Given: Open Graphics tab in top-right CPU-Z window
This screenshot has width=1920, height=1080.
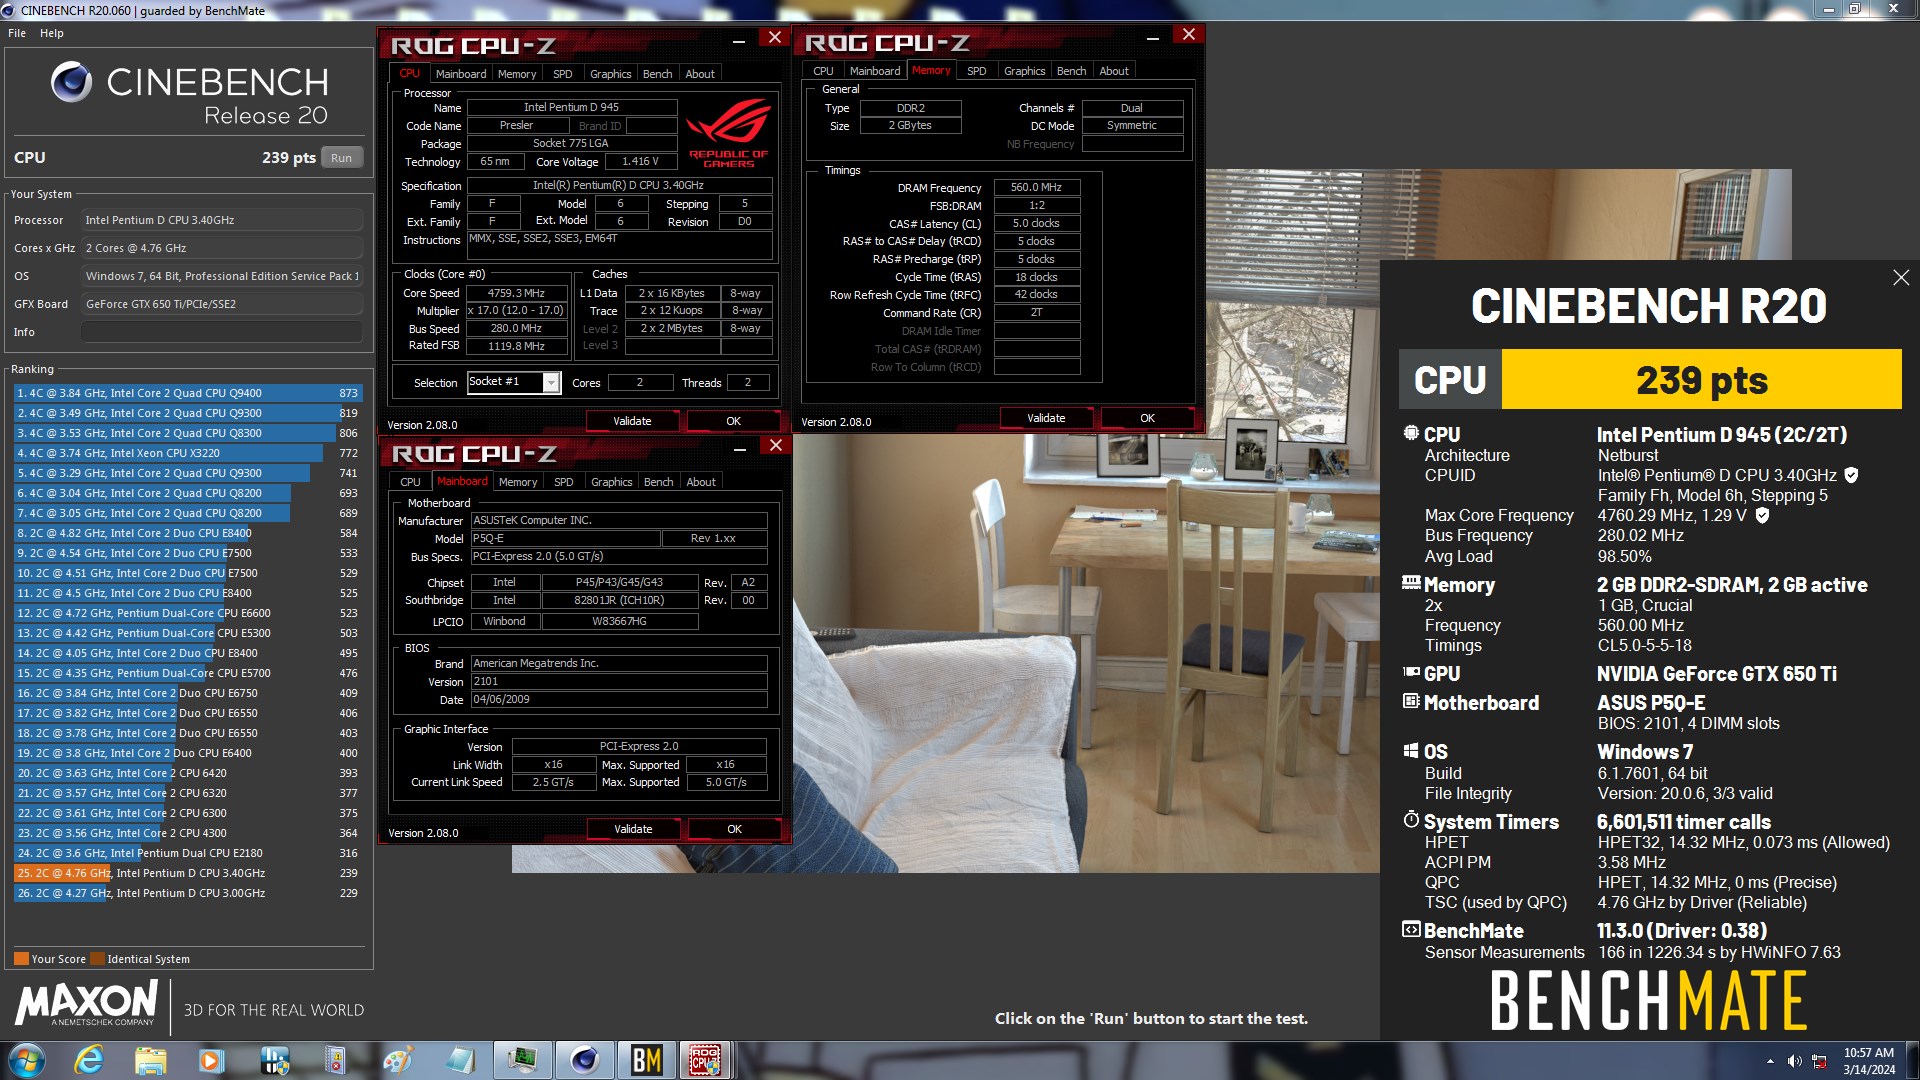Looking at the screenshot, I should coord(1024,71).
